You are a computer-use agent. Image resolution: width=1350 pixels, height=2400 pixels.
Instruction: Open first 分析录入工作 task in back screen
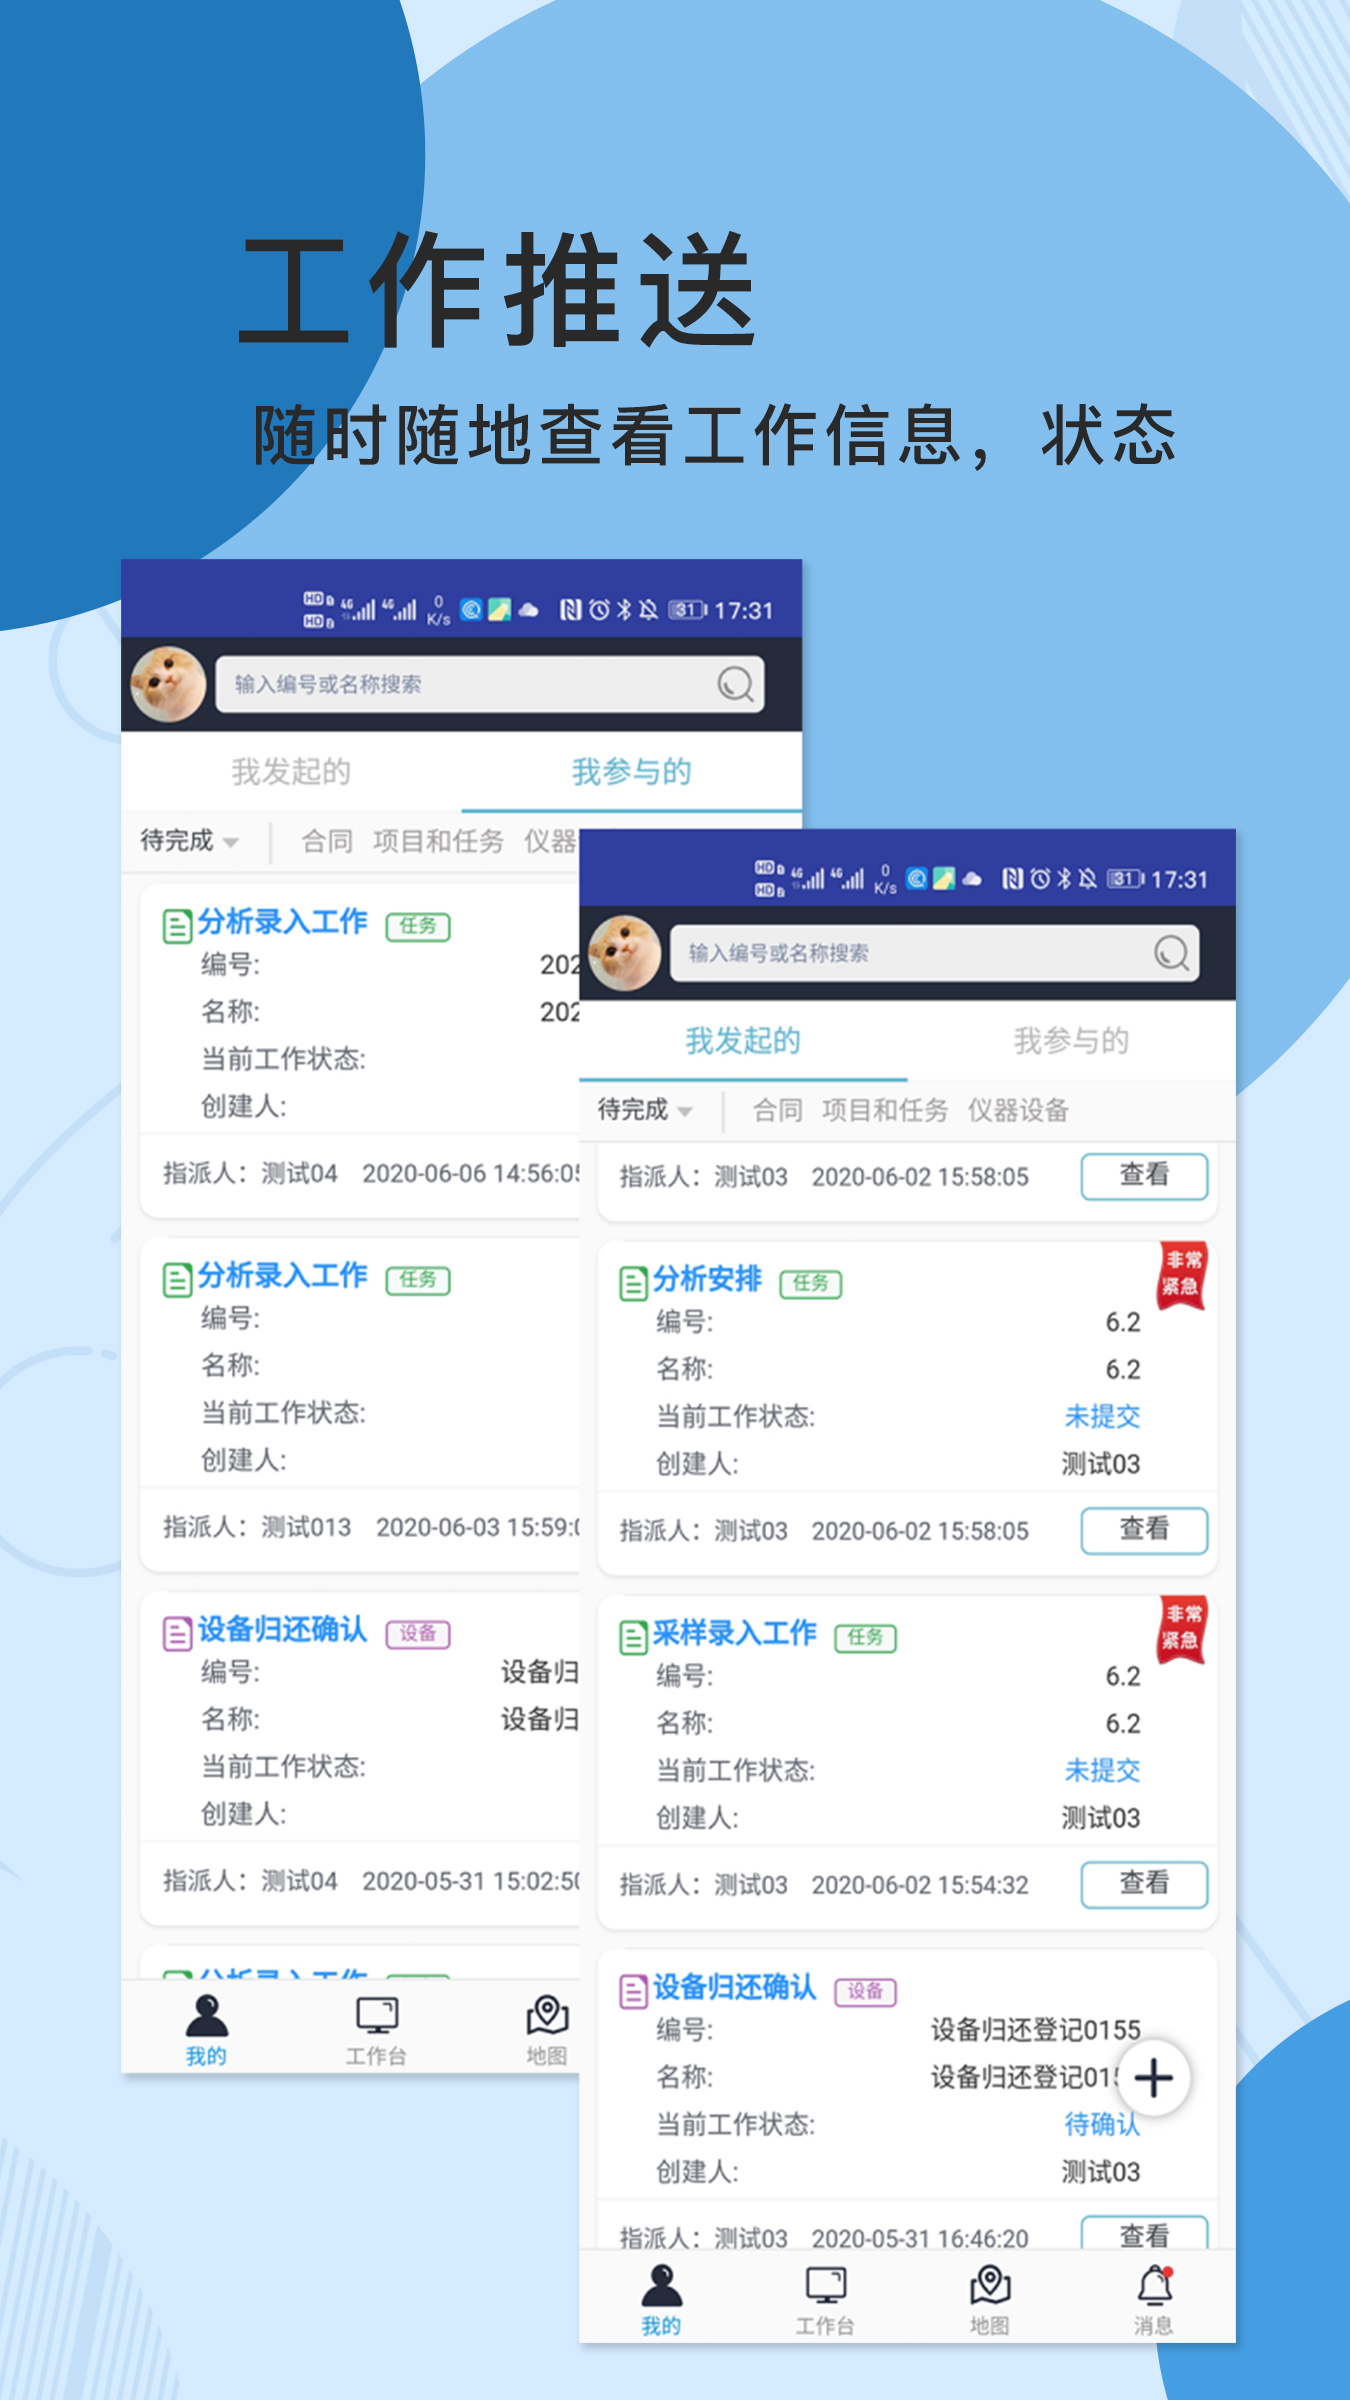(282, 922)
